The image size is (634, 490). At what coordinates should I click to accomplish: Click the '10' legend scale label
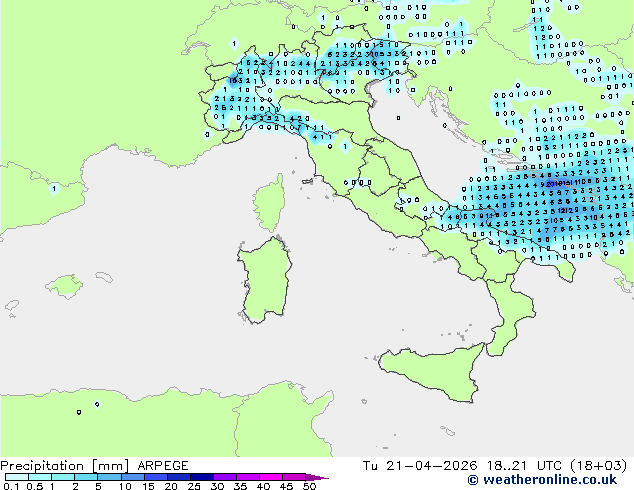(x=125, y=486)
